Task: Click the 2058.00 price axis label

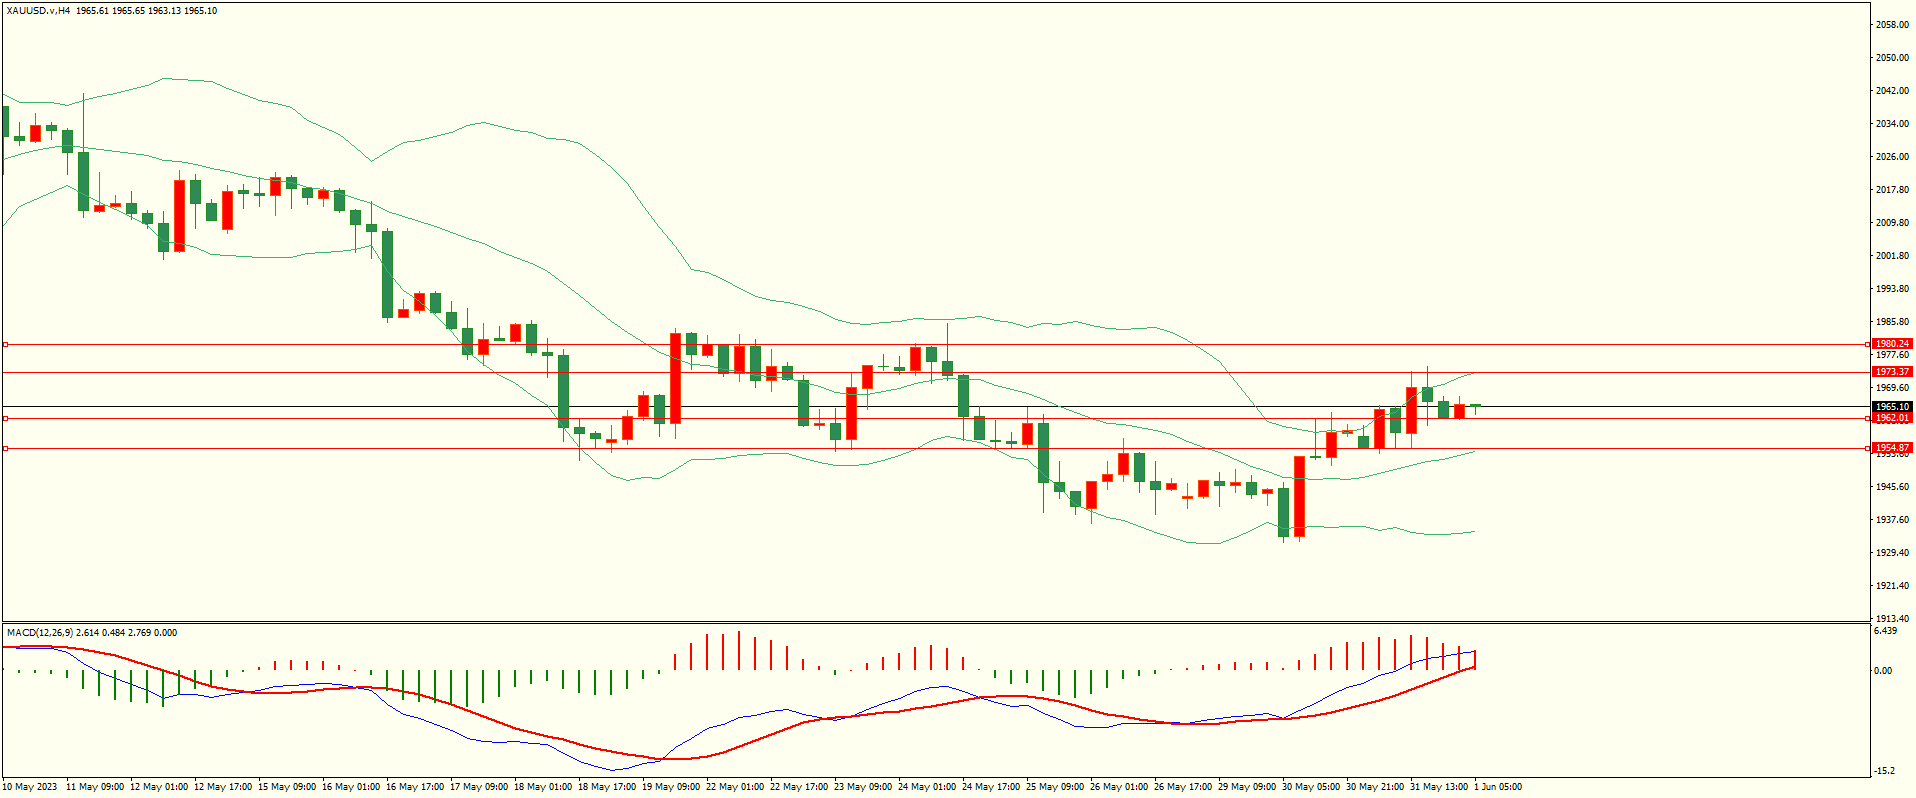Action: coord(1892,25)
